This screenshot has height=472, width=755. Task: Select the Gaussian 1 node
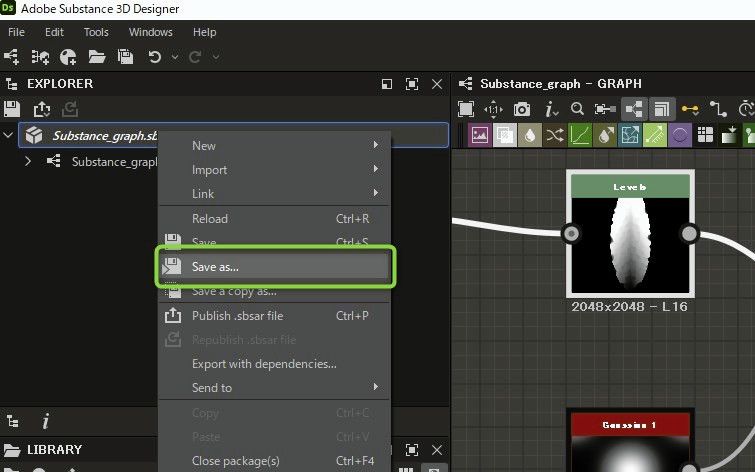click(x=630, y=441)
